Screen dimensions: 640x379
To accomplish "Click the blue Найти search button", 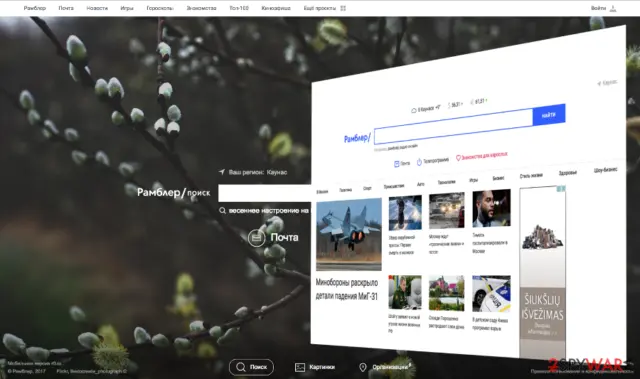I will [549, 115].
